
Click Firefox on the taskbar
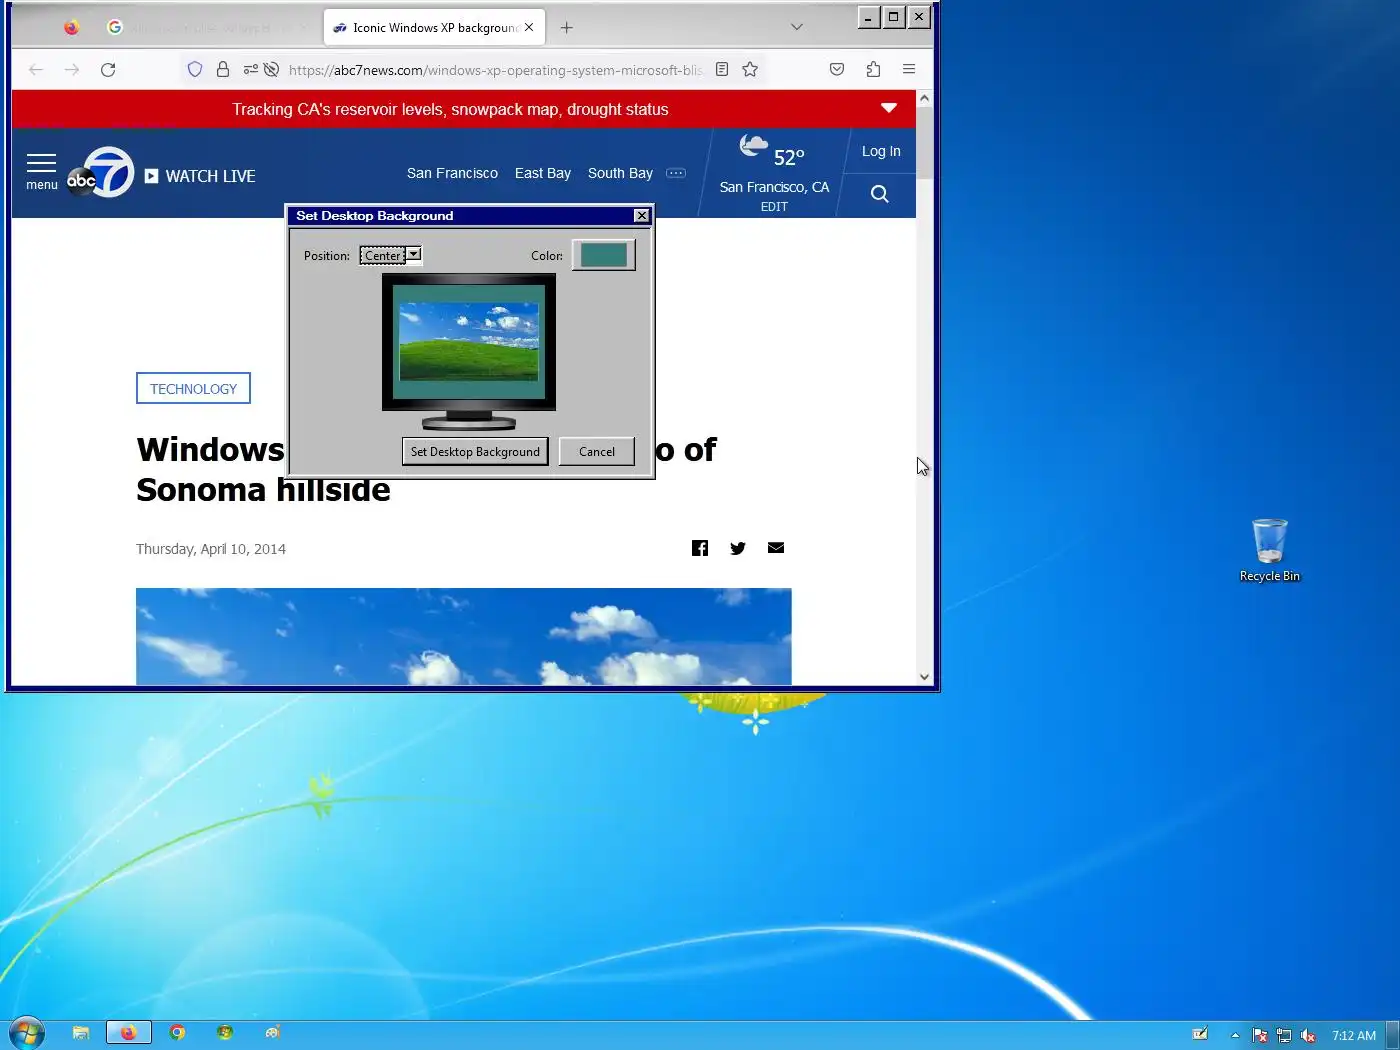coord(129,1033)
